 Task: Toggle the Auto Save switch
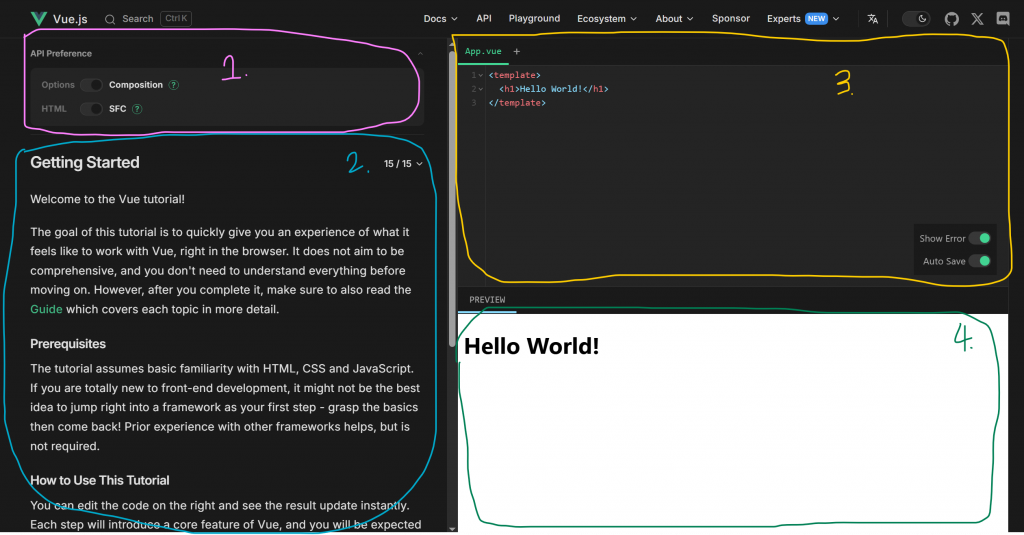(x=980, y=261)
